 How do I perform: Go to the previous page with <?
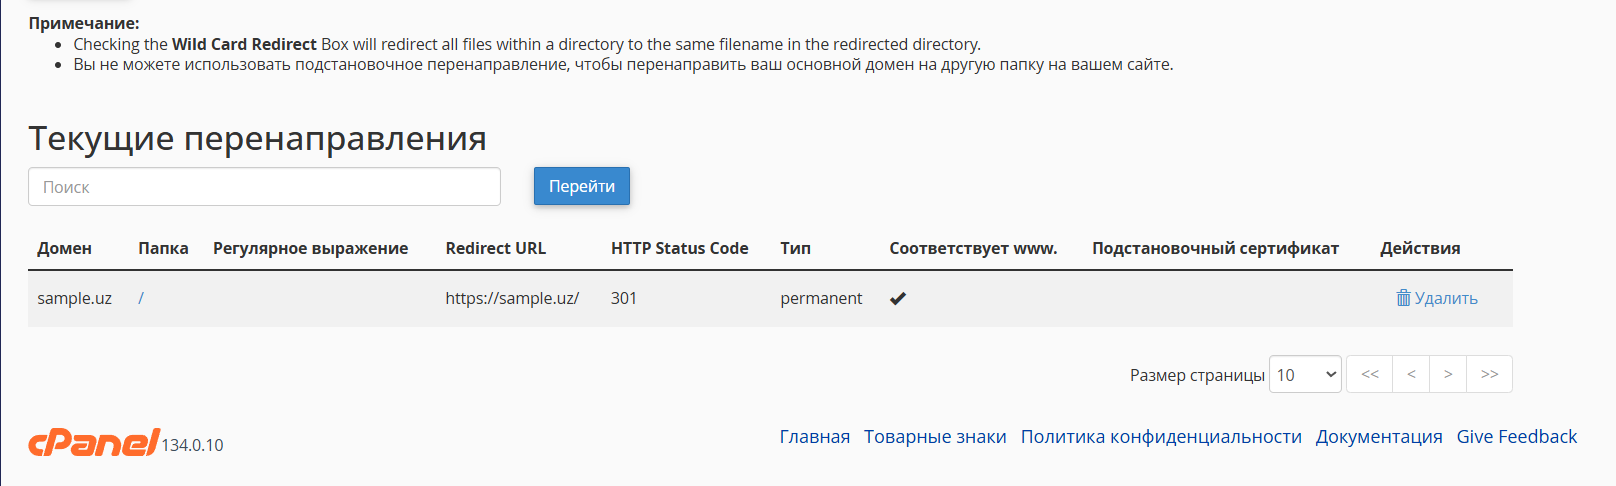tap(1411, 374)
